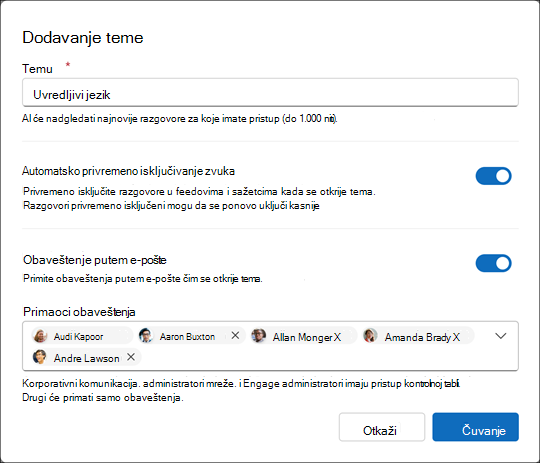The image size is (540, 463).
Task: Remove Amanda Brady from recipients
Action: (x=456, y=337)
